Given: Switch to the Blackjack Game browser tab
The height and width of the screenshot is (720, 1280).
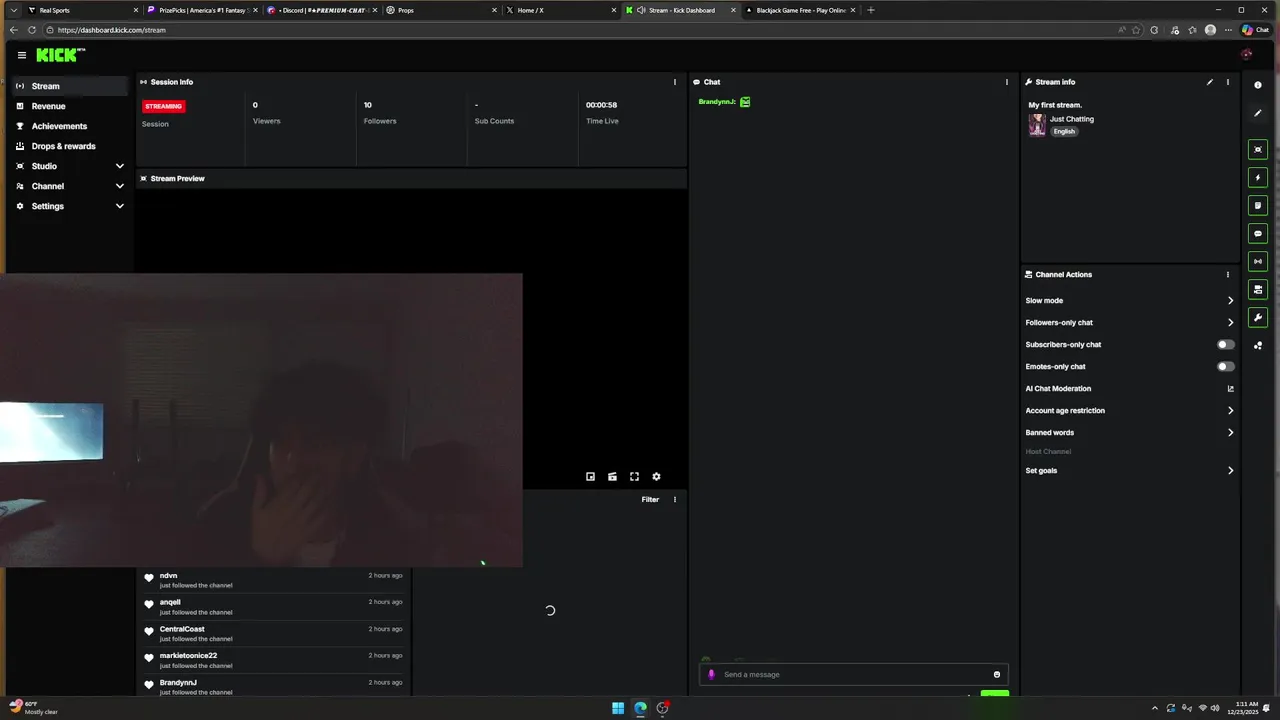Looking at the screenshot, I should tap(798, 10).
